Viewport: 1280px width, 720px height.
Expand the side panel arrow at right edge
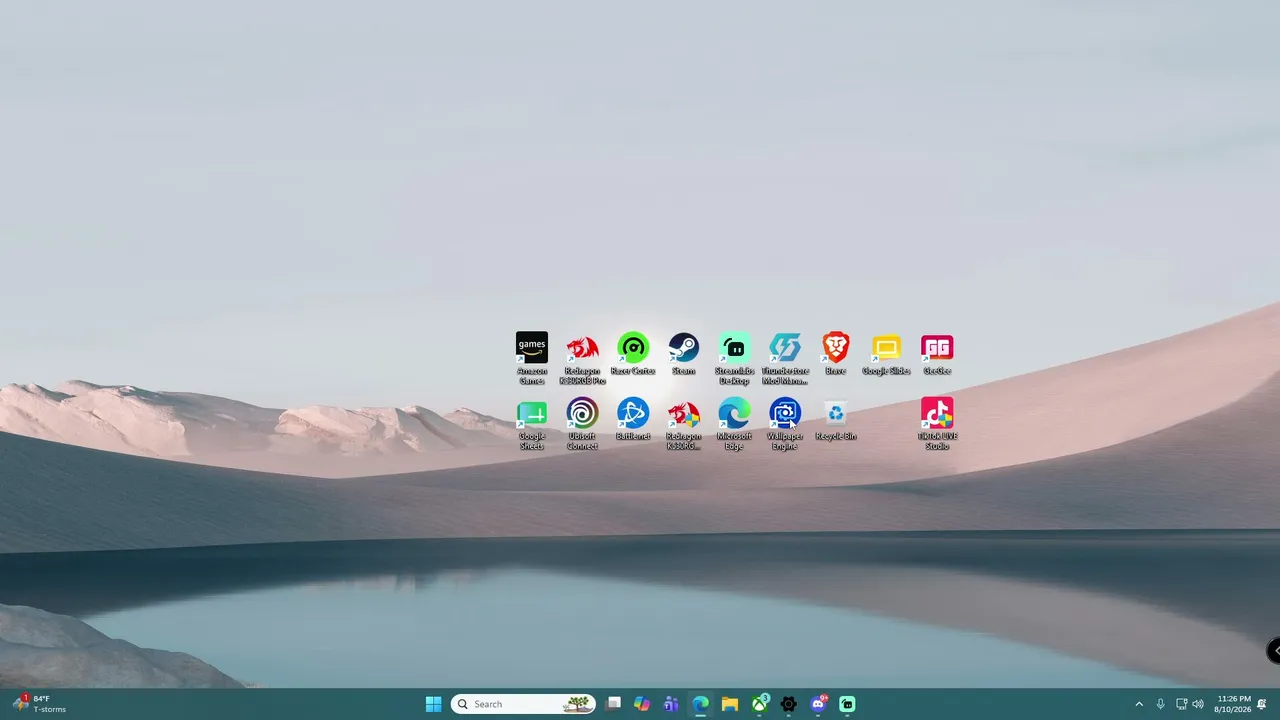tap(1274, 650)
